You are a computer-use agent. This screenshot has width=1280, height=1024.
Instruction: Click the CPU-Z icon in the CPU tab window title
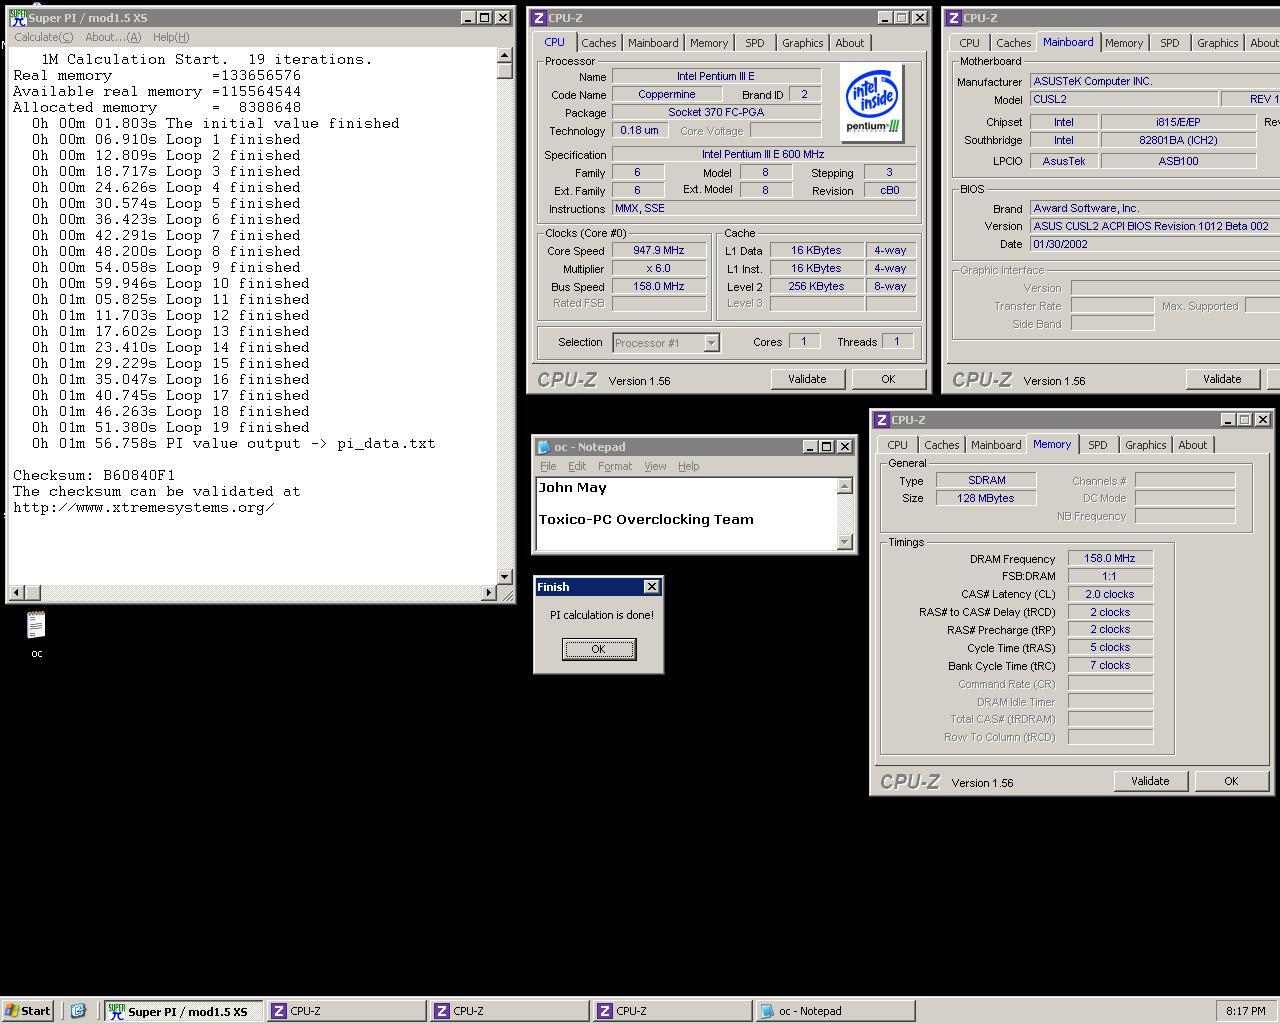coord(539,18)
